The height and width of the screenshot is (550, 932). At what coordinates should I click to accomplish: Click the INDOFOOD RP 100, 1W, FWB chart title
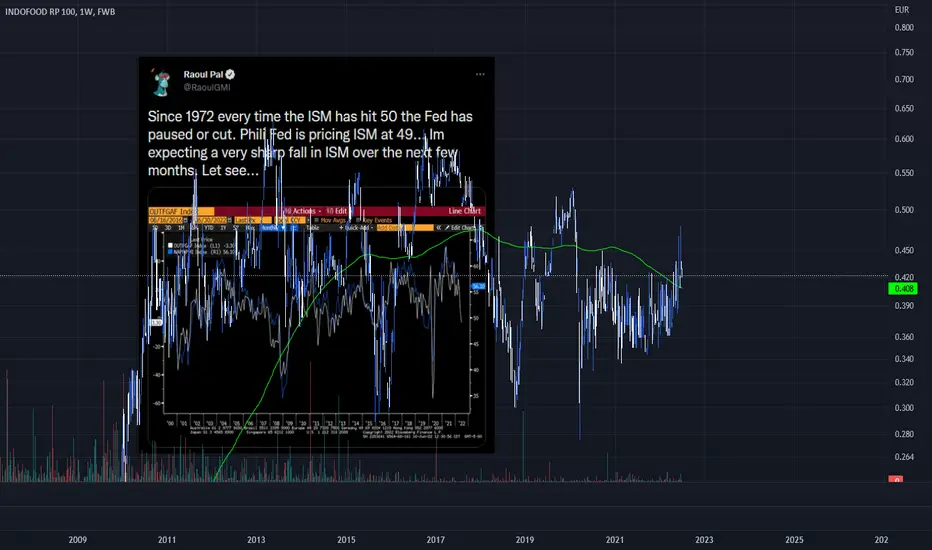tap(60, 11)
